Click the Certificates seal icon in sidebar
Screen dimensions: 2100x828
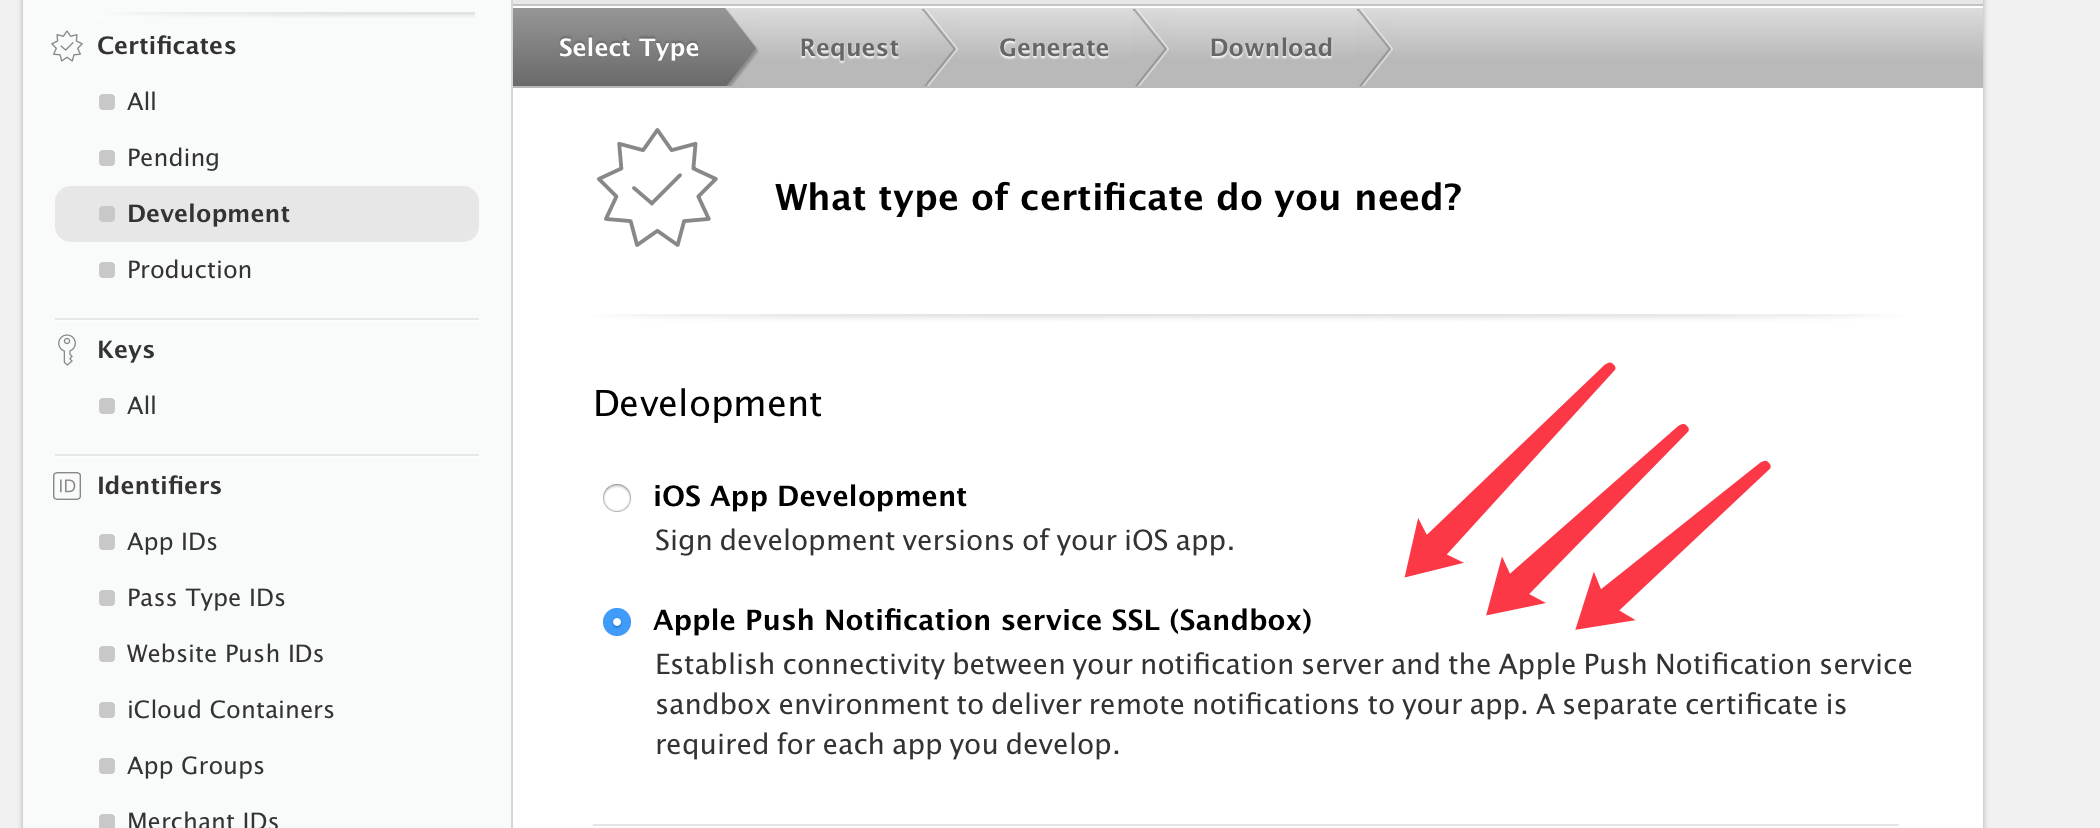point(67,46)
